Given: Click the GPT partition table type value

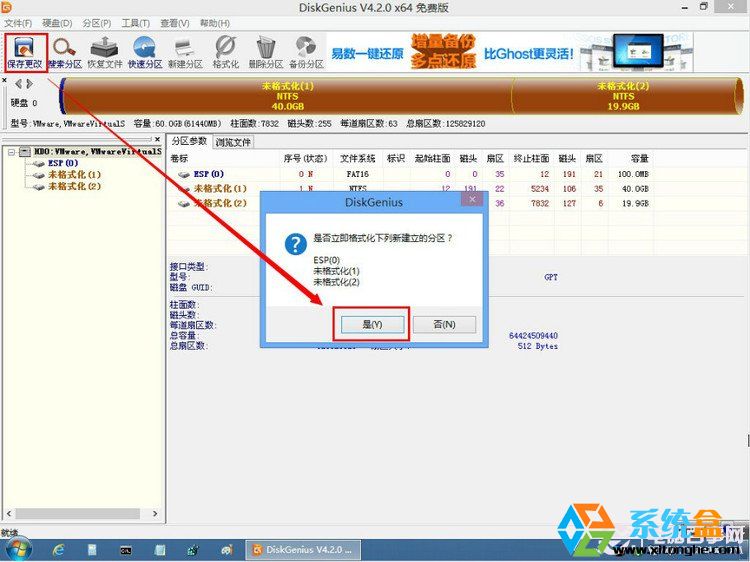Looking at the screenshot, I should point(551,277).
